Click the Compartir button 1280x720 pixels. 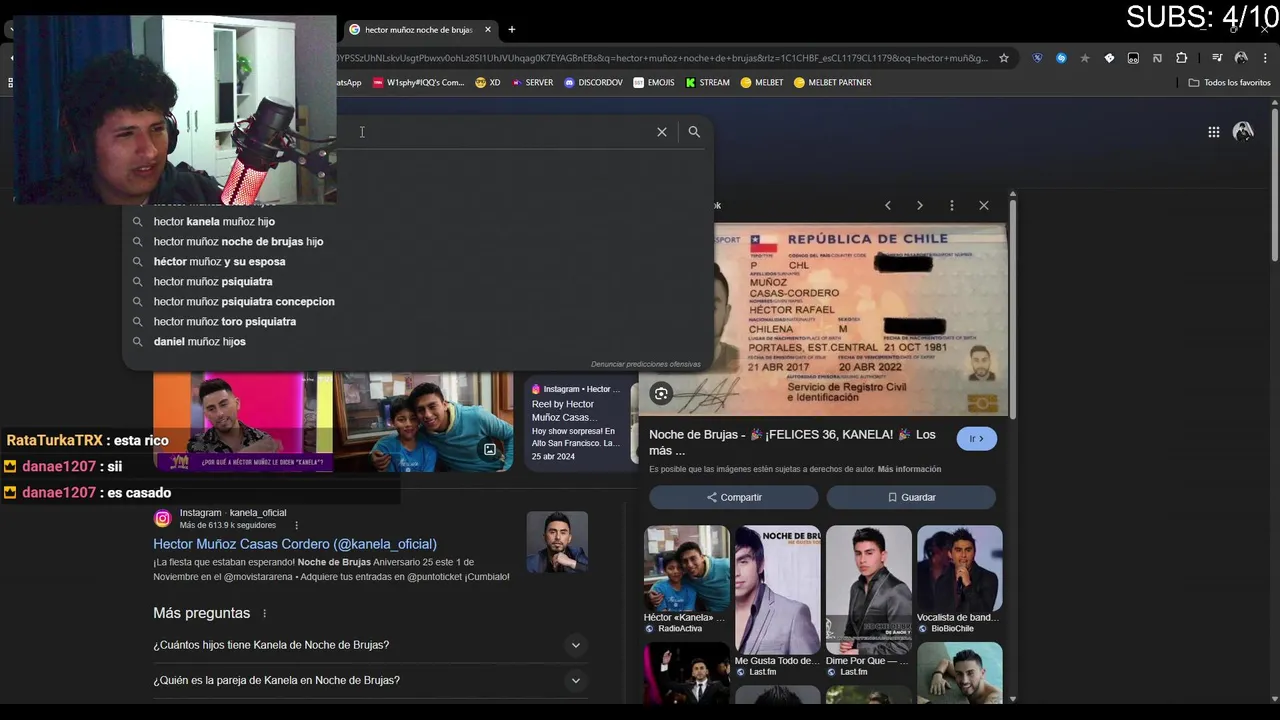pos(733,497)
